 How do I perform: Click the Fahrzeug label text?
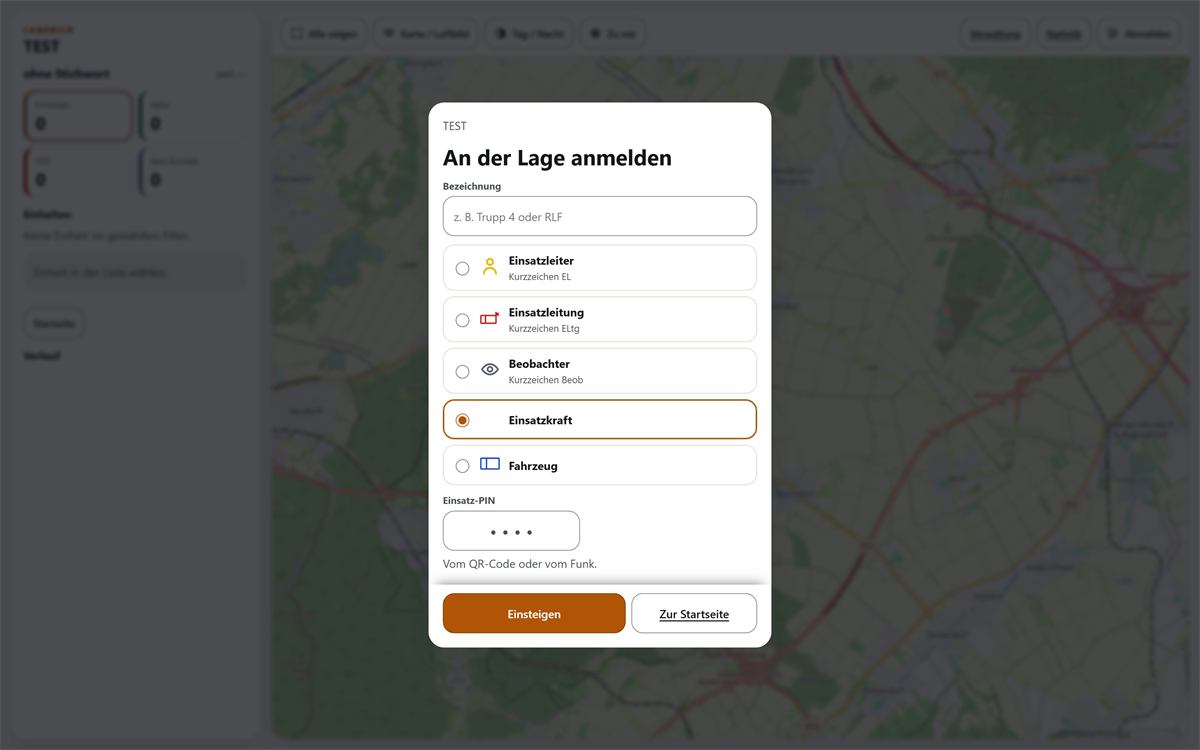tap(533, 466)
